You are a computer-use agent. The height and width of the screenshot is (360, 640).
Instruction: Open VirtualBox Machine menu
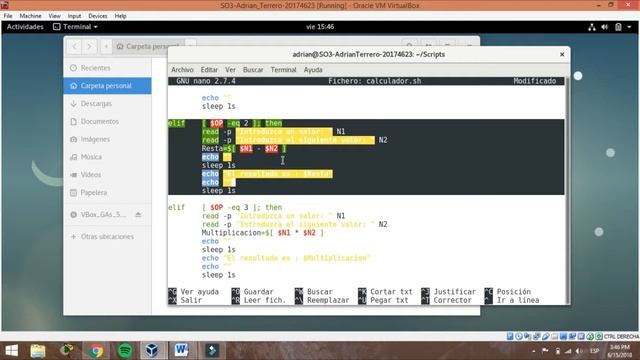coord(30,16)
